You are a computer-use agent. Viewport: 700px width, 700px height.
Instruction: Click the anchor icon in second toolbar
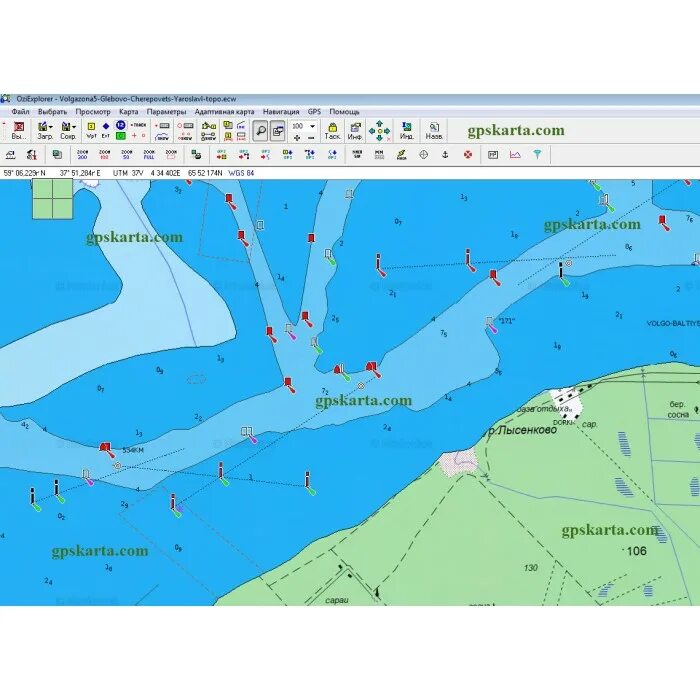[x=445, y=154]
